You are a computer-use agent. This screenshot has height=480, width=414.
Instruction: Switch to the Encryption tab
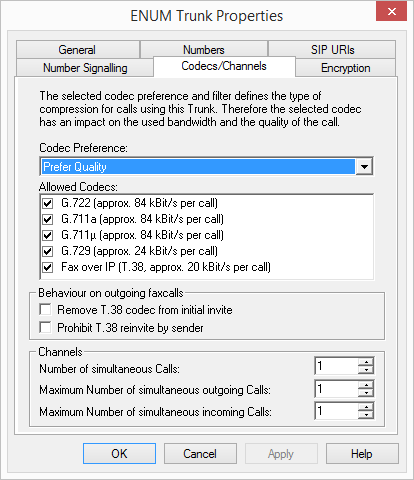345,68
